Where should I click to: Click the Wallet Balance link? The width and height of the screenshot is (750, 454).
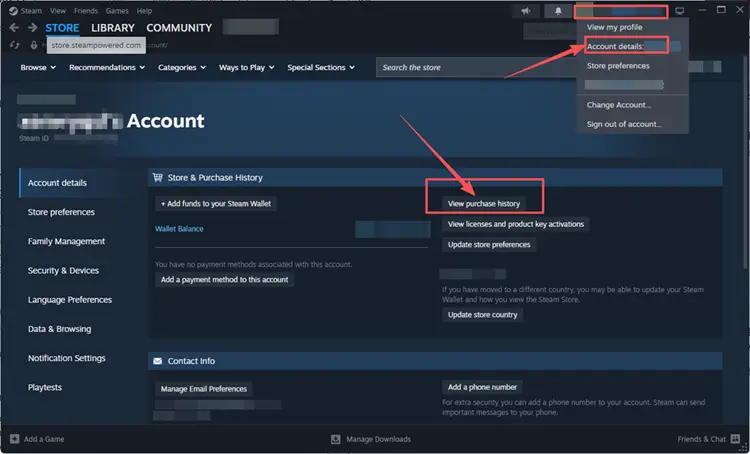click(x=179, y=229)
